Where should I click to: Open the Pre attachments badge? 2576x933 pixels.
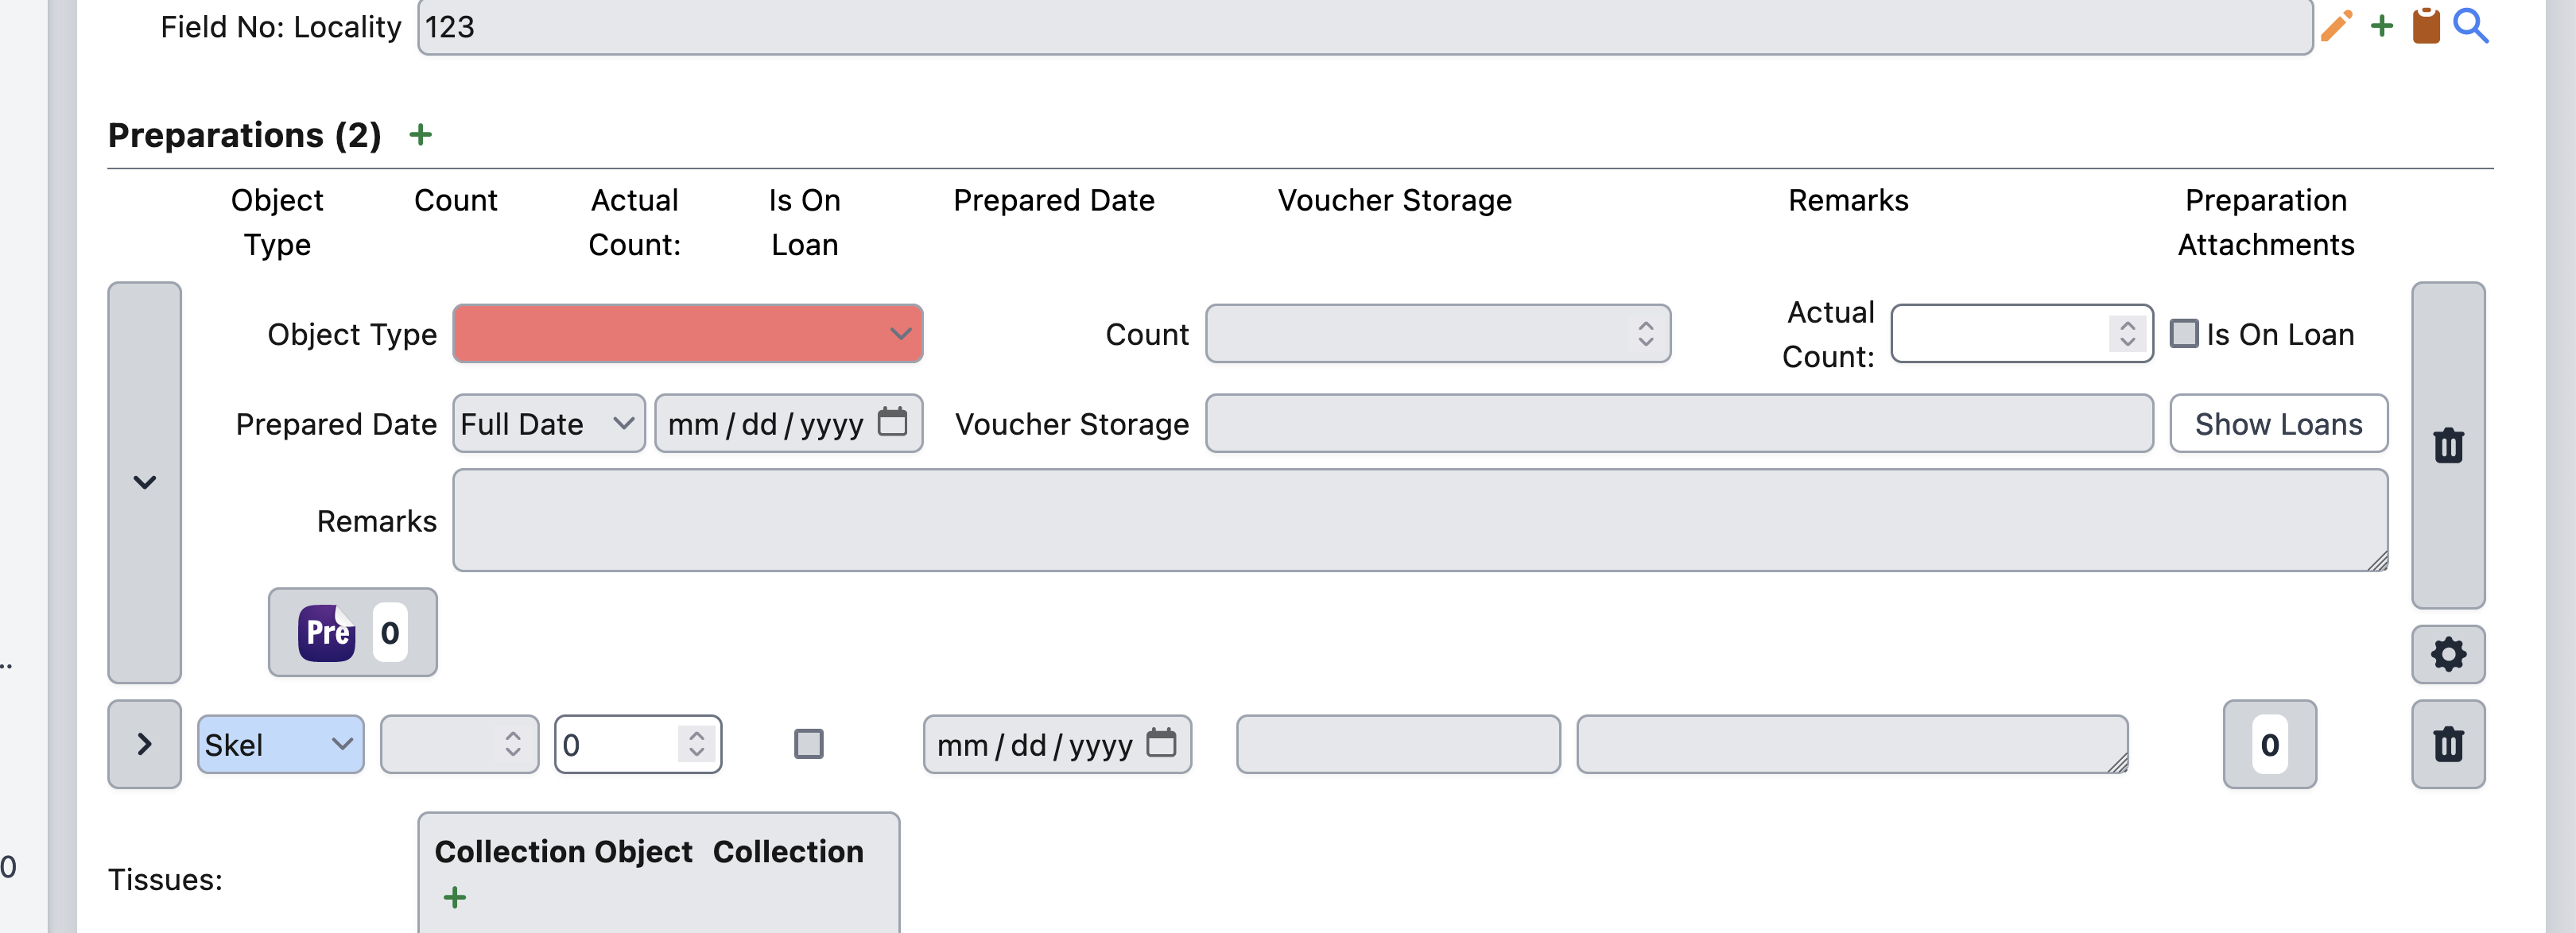352,632
